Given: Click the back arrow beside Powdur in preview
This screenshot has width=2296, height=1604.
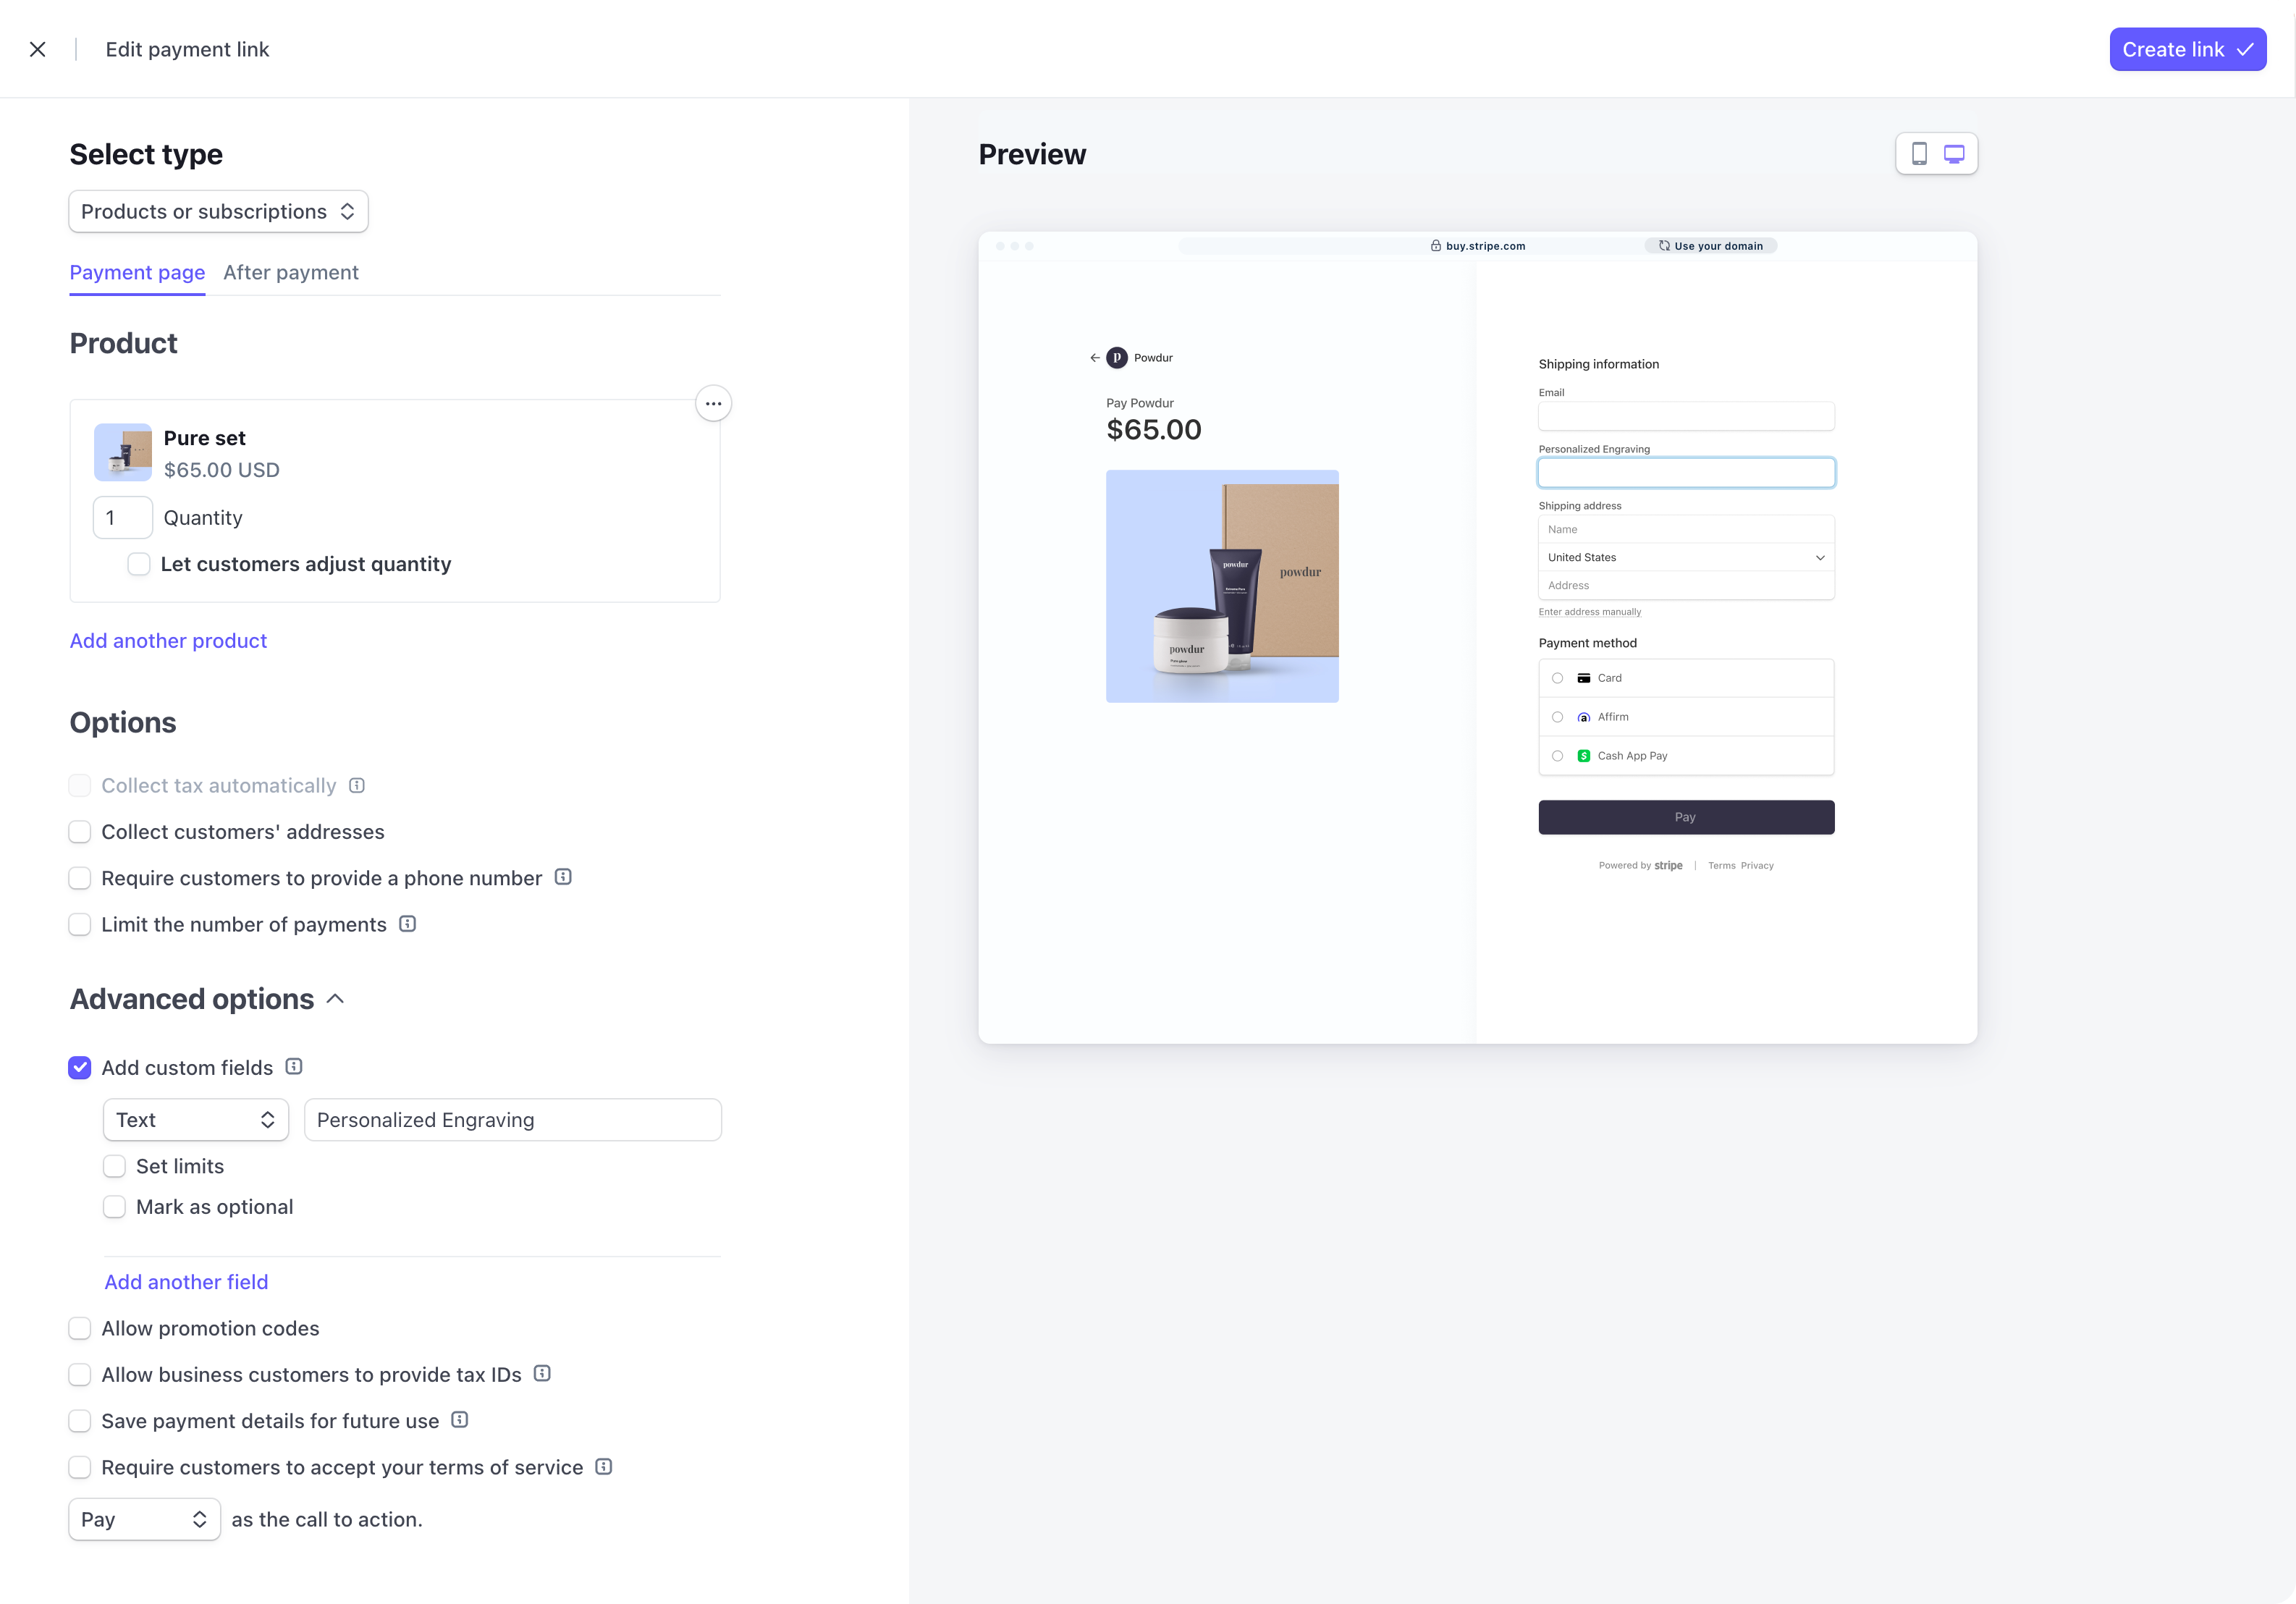Looking at the screenshot, I should click(x=1095, y=358).
